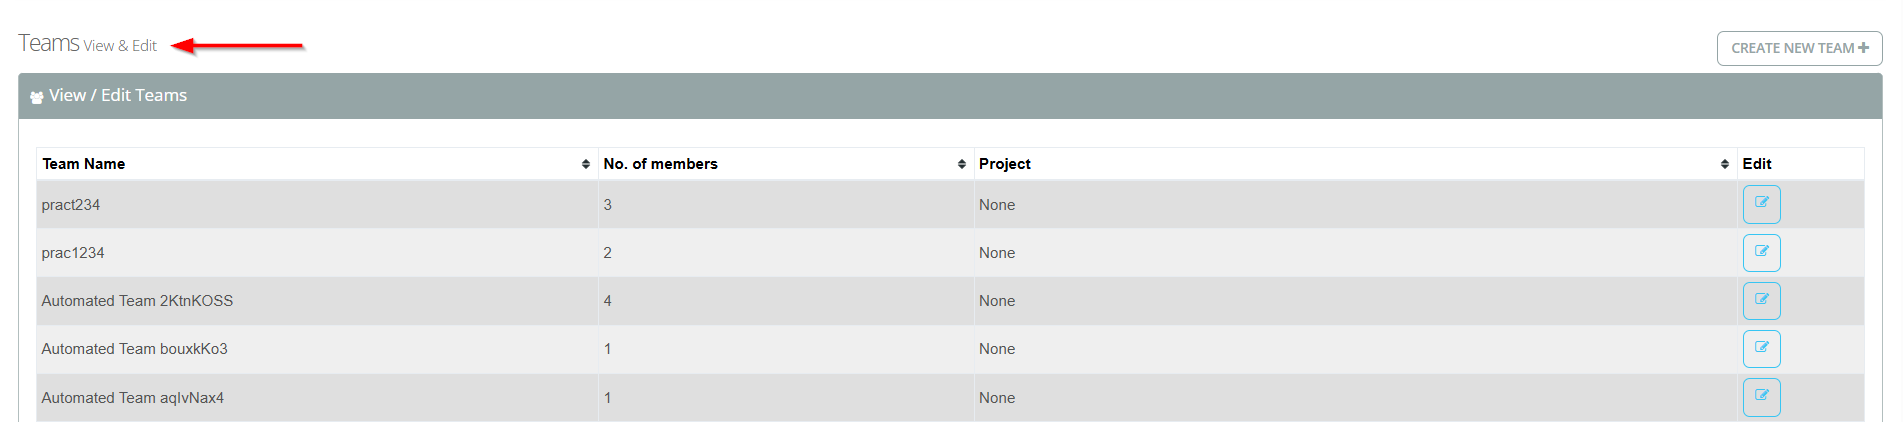Sort by No. of members arrows
This screenshot has width=1903, height=422.
click(962, 164)
